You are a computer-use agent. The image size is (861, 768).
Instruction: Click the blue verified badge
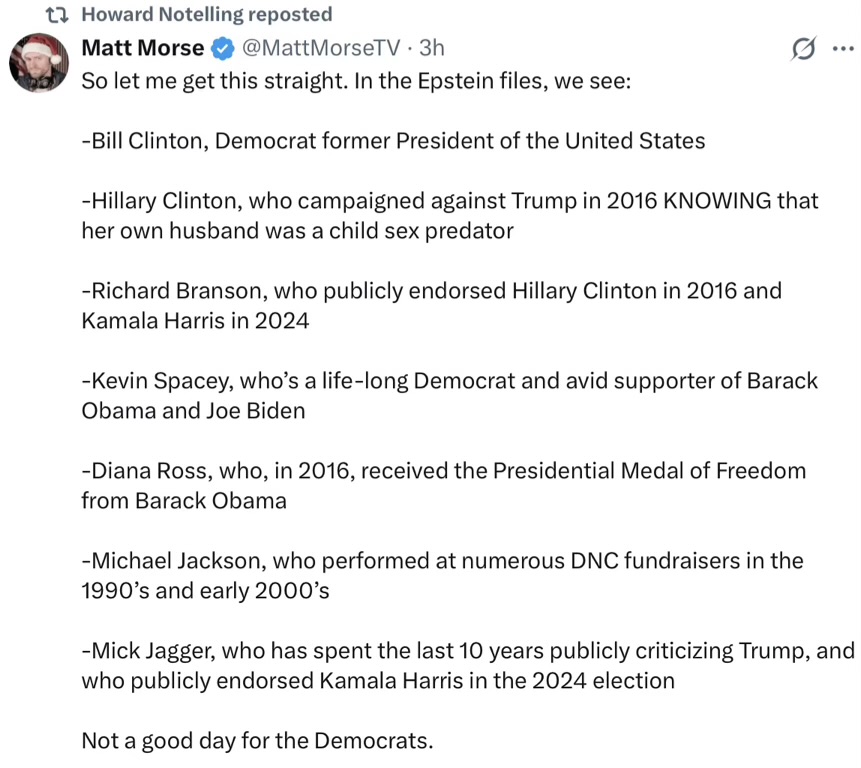point(222,47)
